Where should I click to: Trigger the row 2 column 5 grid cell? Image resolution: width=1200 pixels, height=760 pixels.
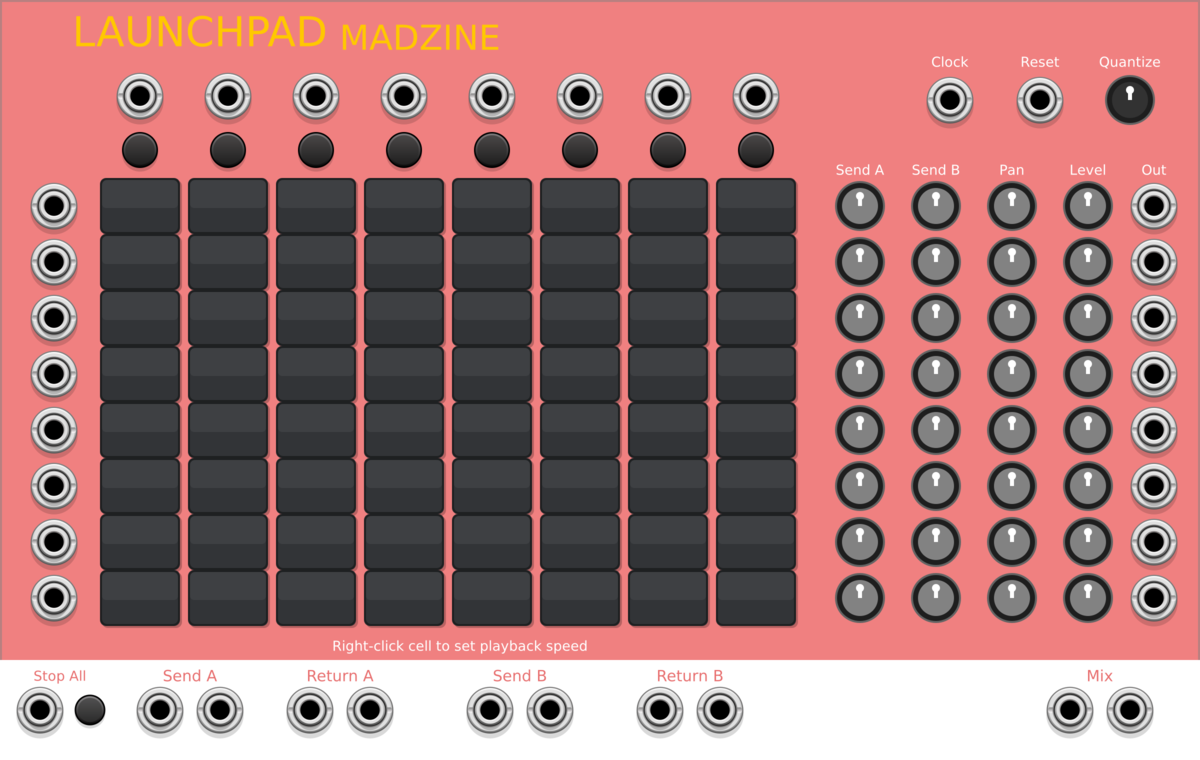point(492,262)
